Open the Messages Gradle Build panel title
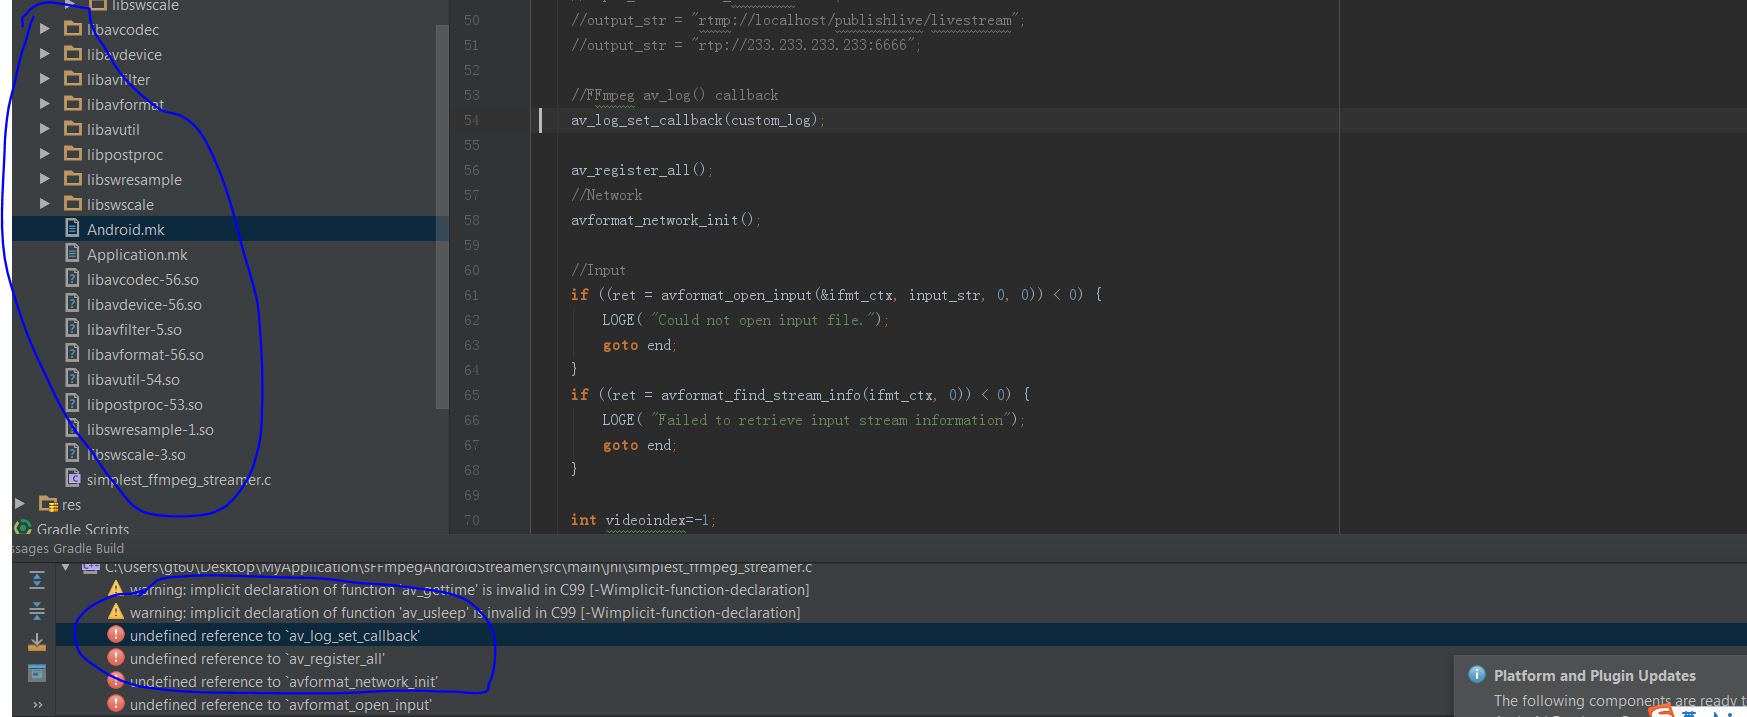Image resolution: width=1747 pixels, height=717 pixels. (68, 548)
